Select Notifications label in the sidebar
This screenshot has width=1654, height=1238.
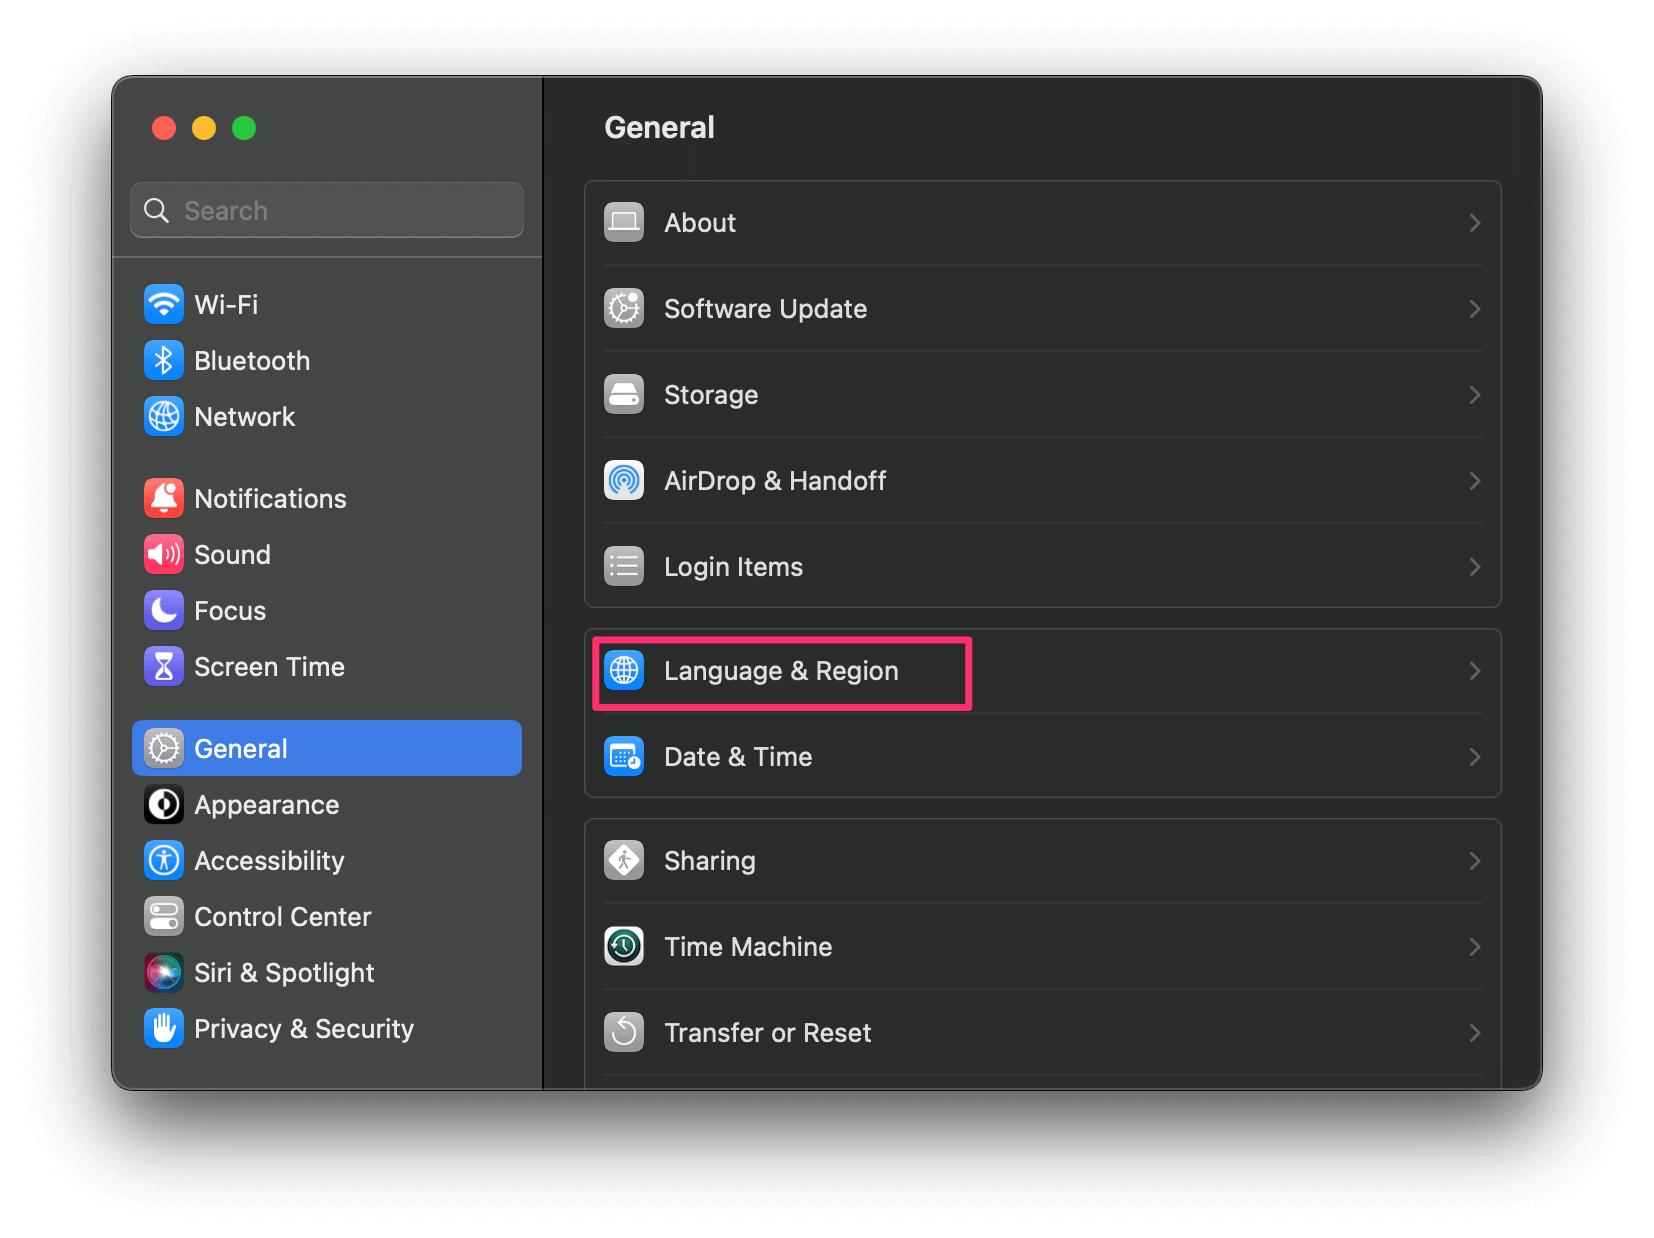pos(270,498)
